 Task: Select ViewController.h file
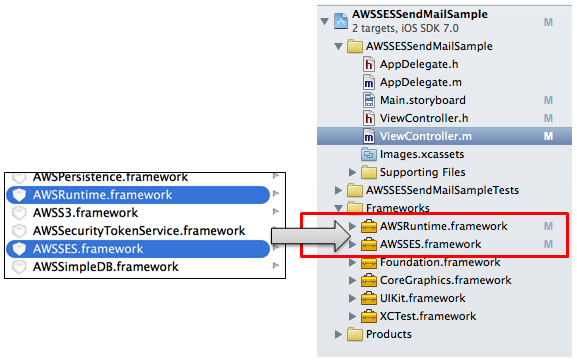click(x=424, y=118)
